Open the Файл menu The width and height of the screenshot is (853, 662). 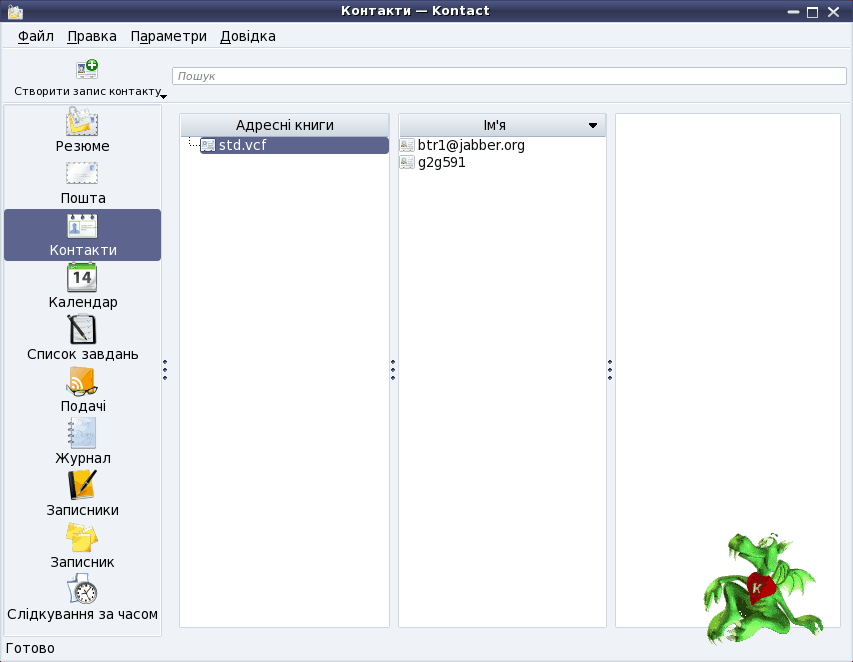[x=36, y=36]
